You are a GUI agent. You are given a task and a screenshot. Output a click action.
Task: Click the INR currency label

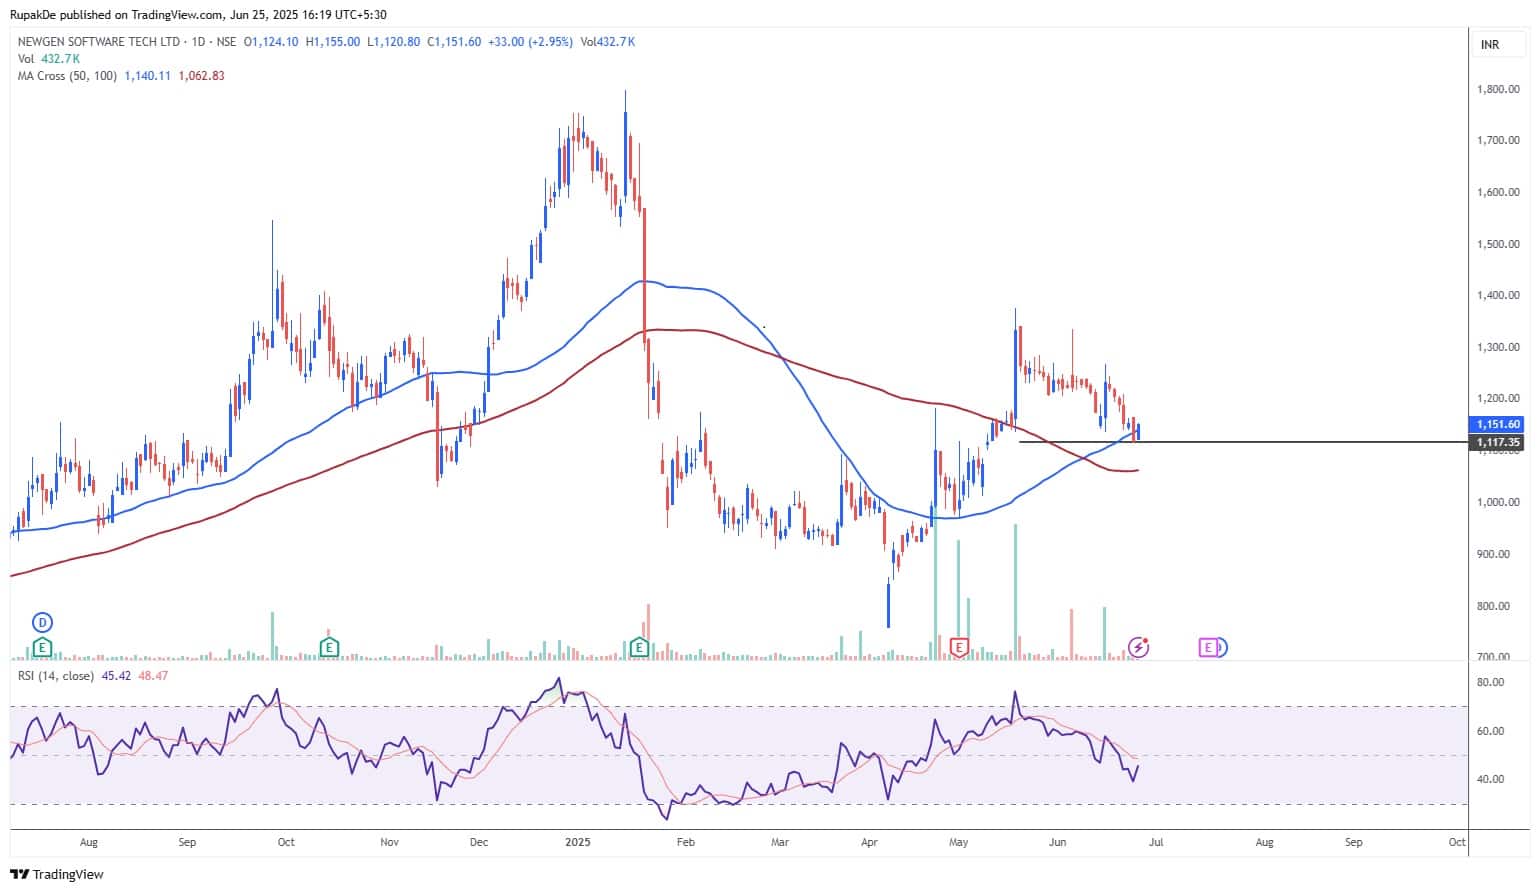[1489, 45]
